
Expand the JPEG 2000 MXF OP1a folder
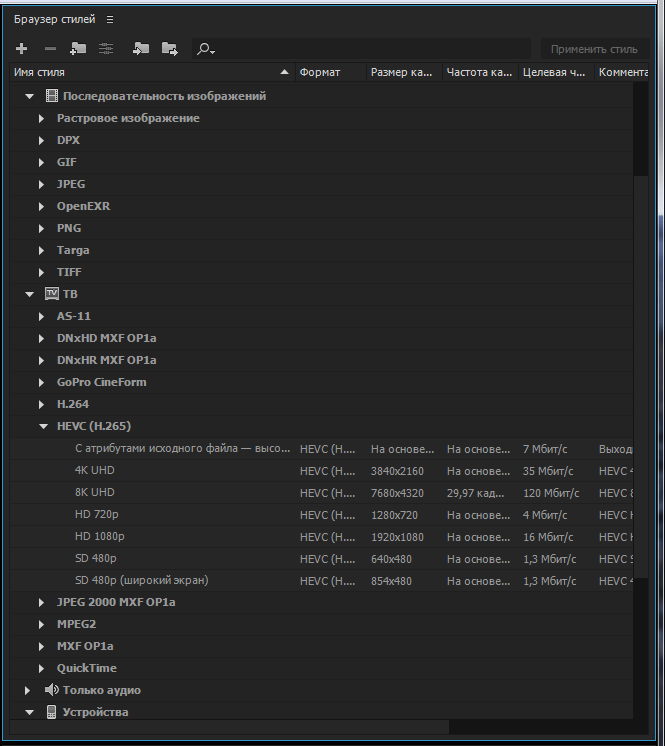(x=41, y=602)
